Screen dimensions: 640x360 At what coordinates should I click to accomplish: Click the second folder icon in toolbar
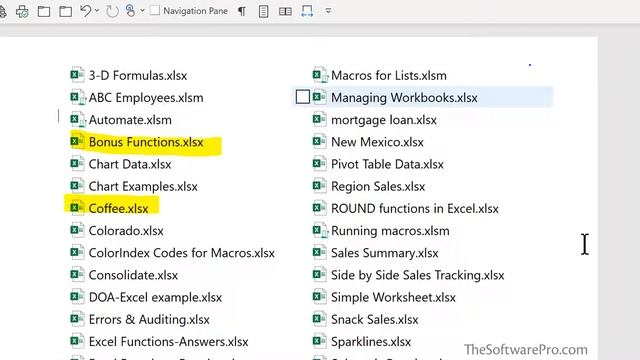click(x=65, y=11)
